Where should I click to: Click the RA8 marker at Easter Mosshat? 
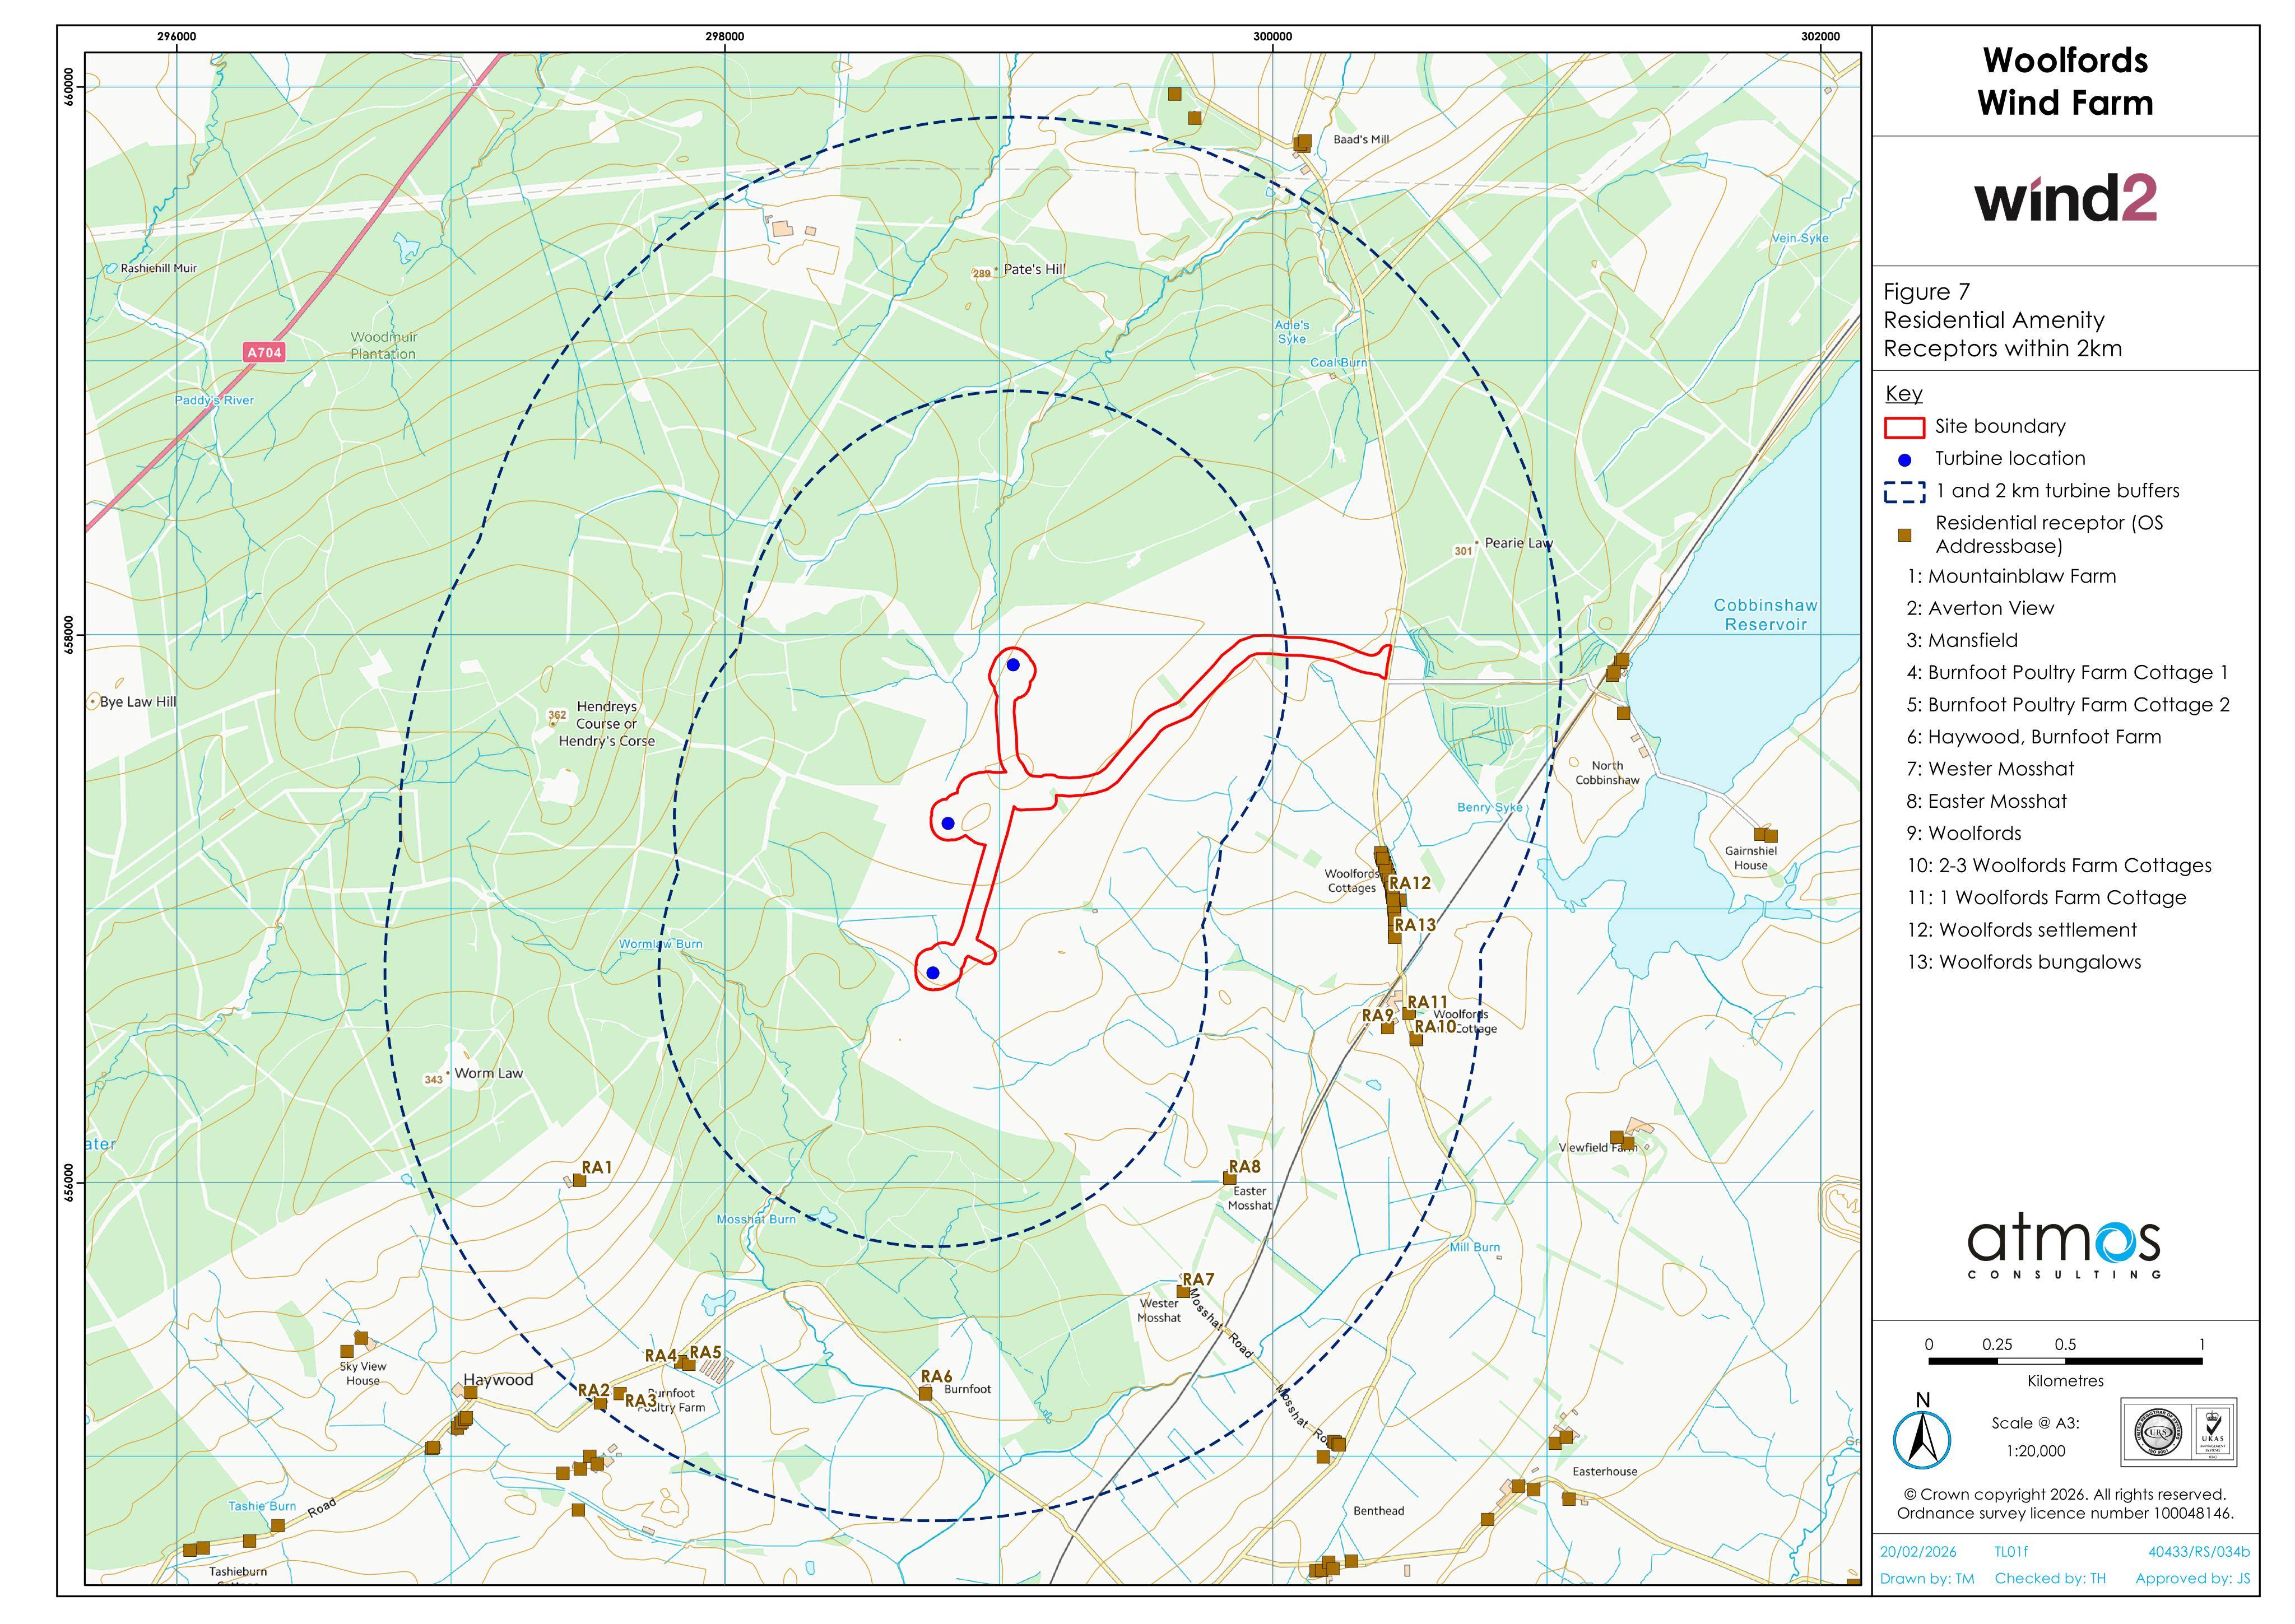(x=1230, y=1179)
